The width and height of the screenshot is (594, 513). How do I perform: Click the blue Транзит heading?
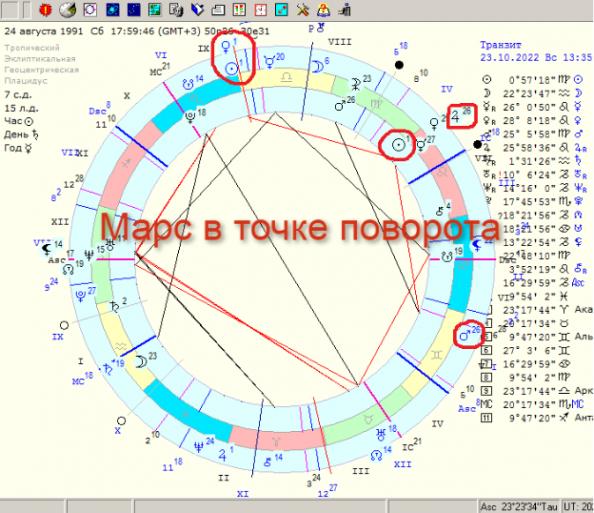coord(501,45)
